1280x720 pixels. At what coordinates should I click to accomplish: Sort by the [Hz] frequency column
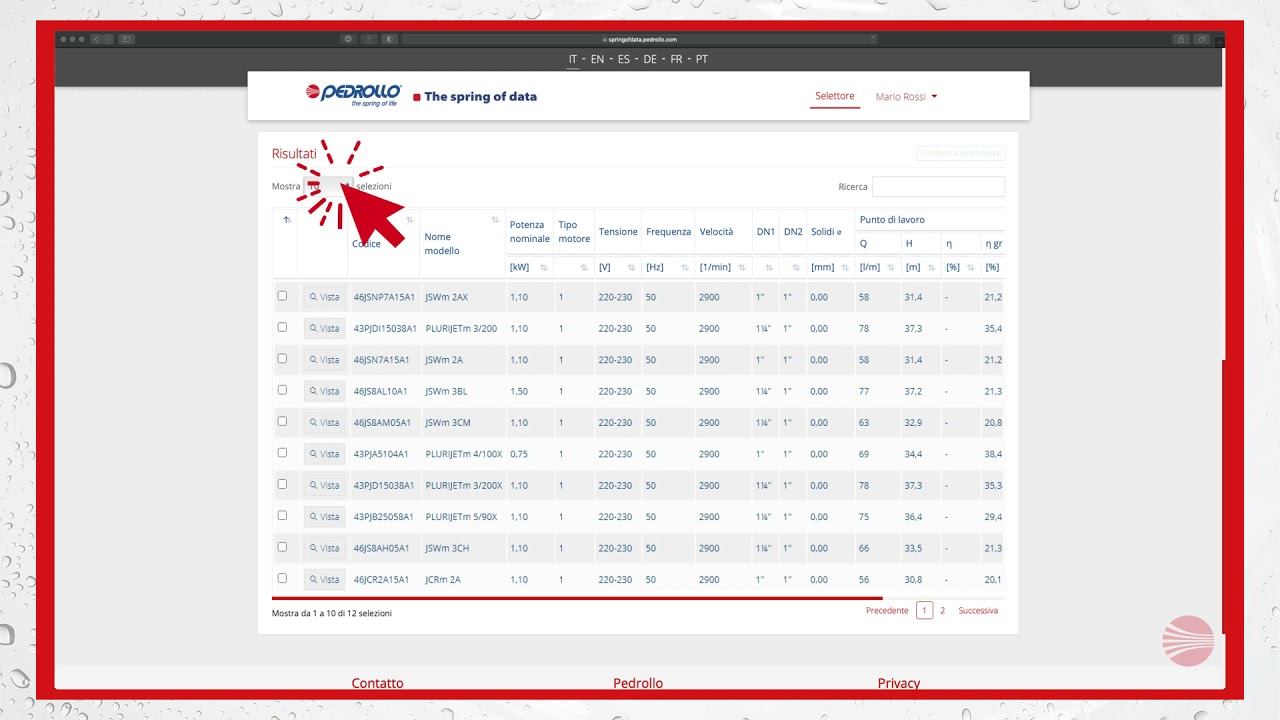(684, 268)
